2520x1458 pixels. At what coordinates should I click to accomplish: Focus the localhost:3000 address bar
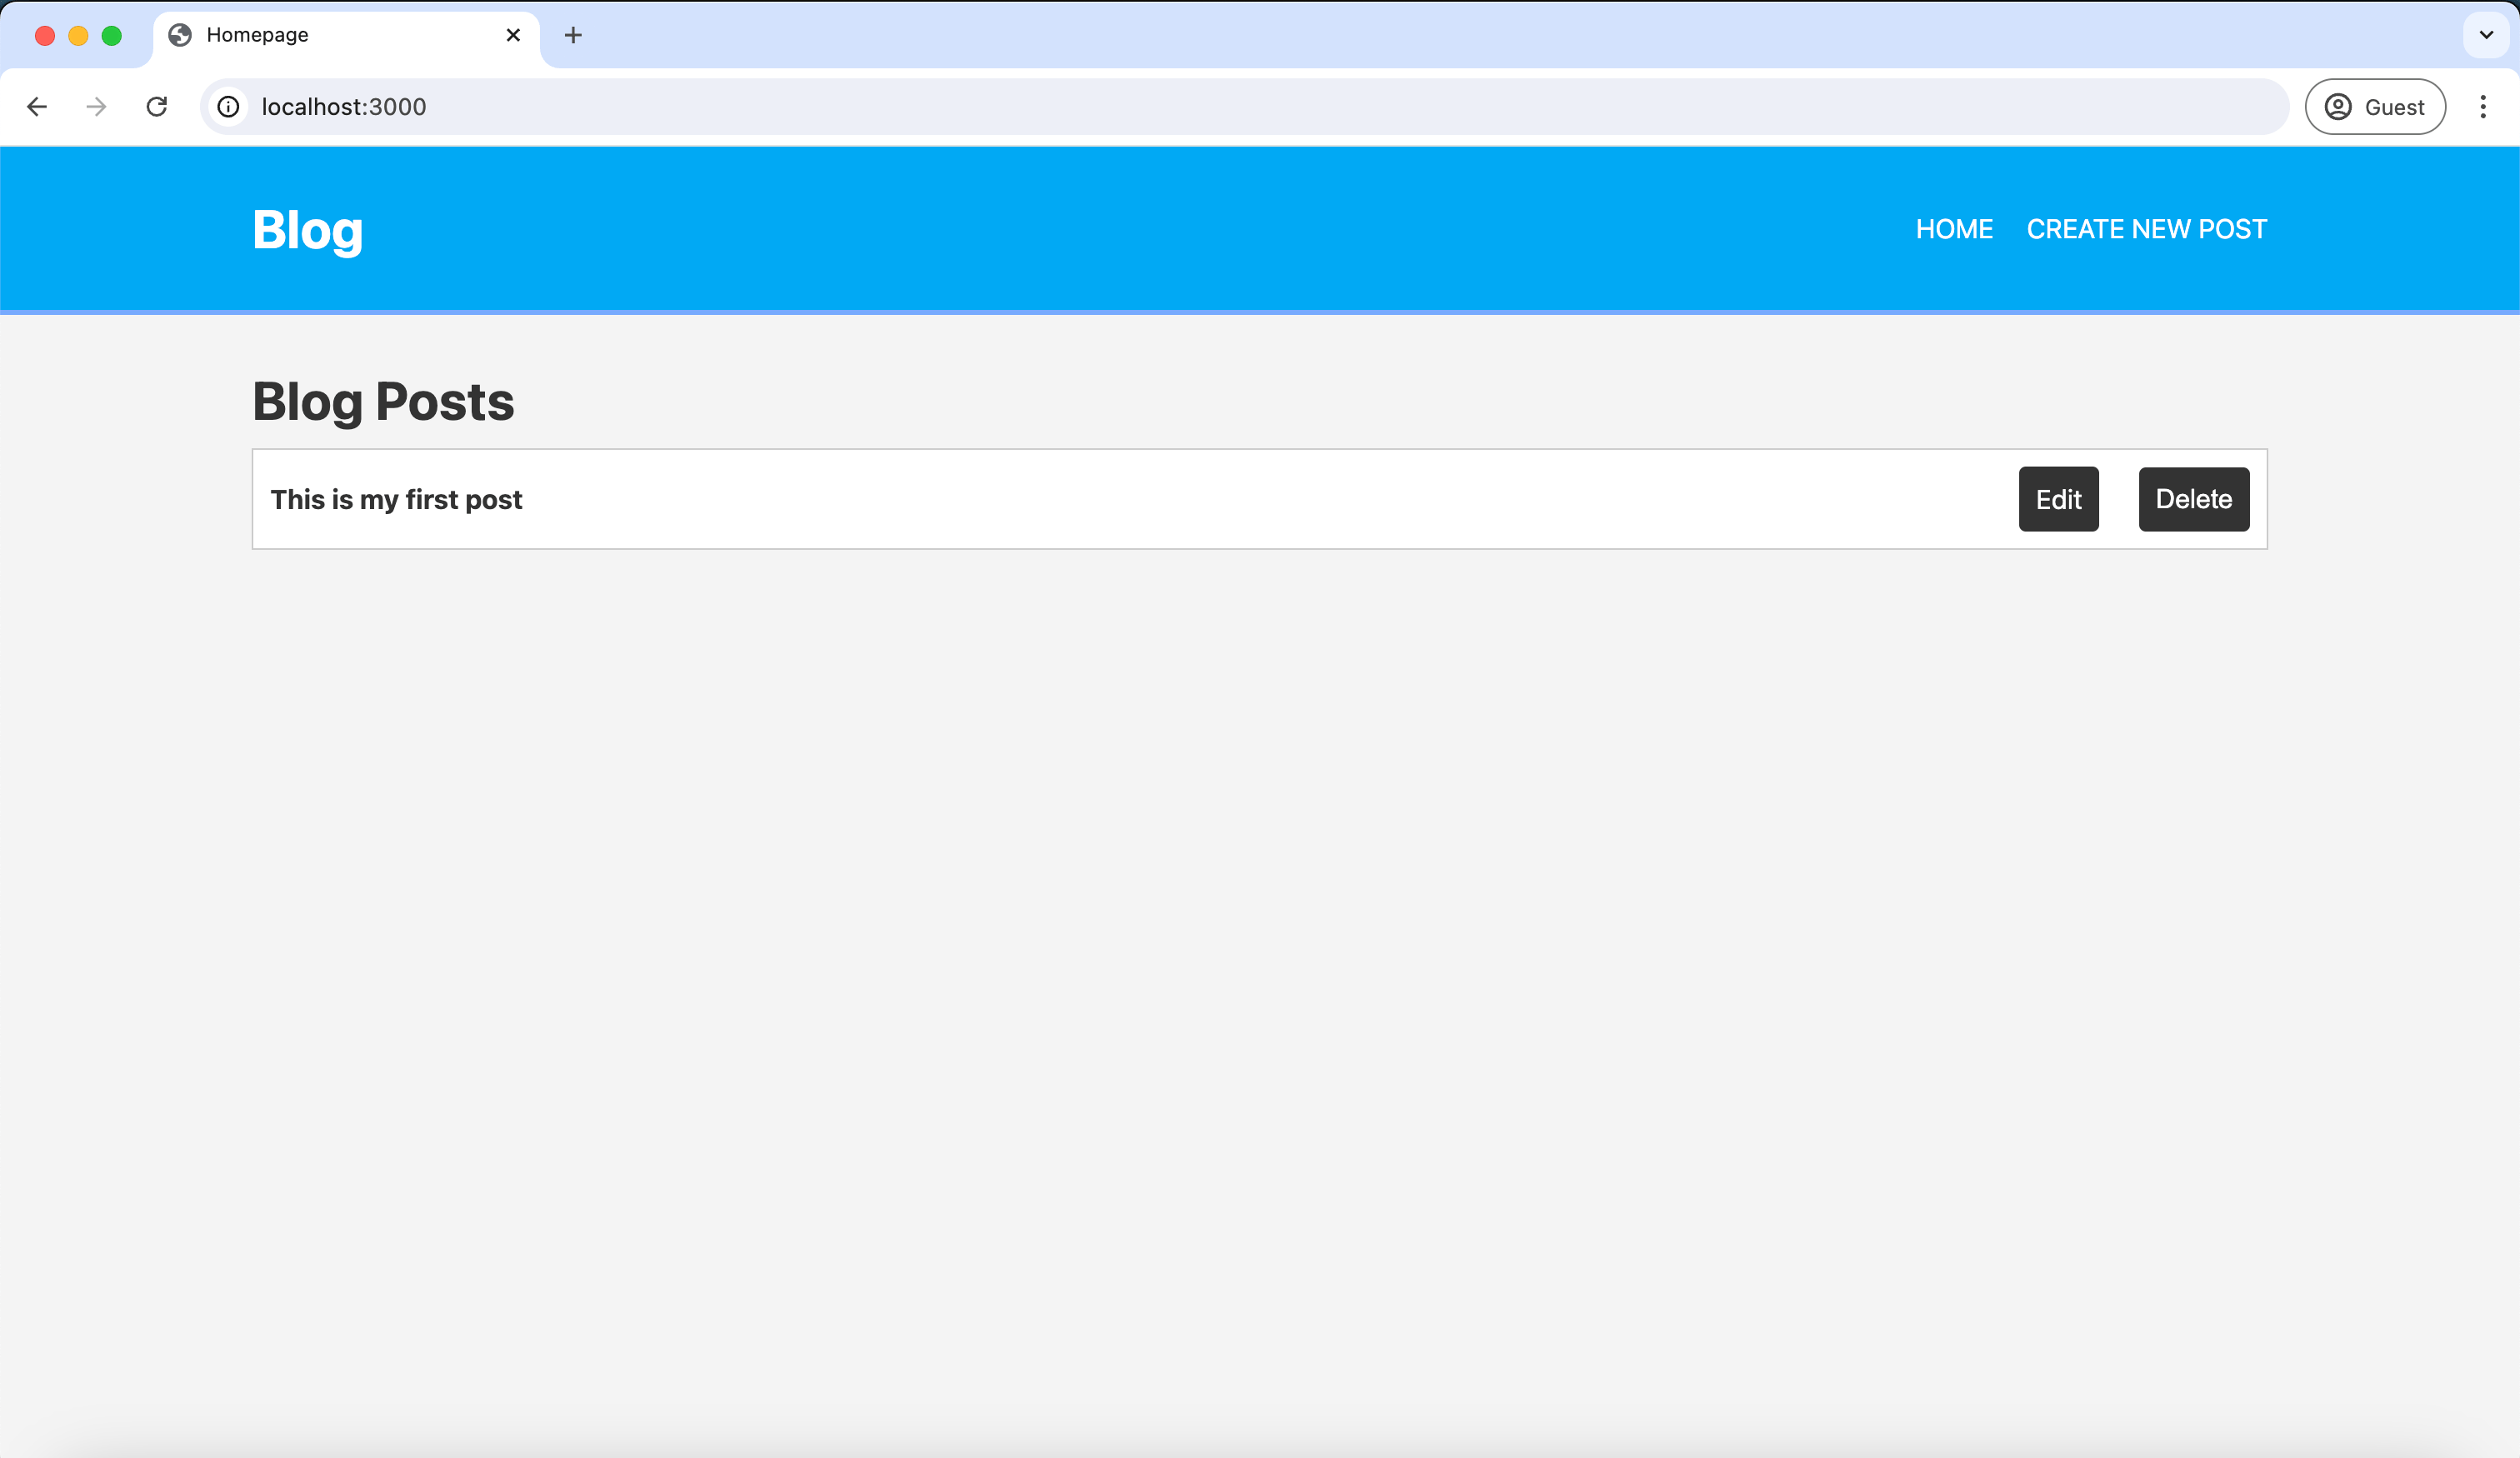click(x=1244, y=107)
